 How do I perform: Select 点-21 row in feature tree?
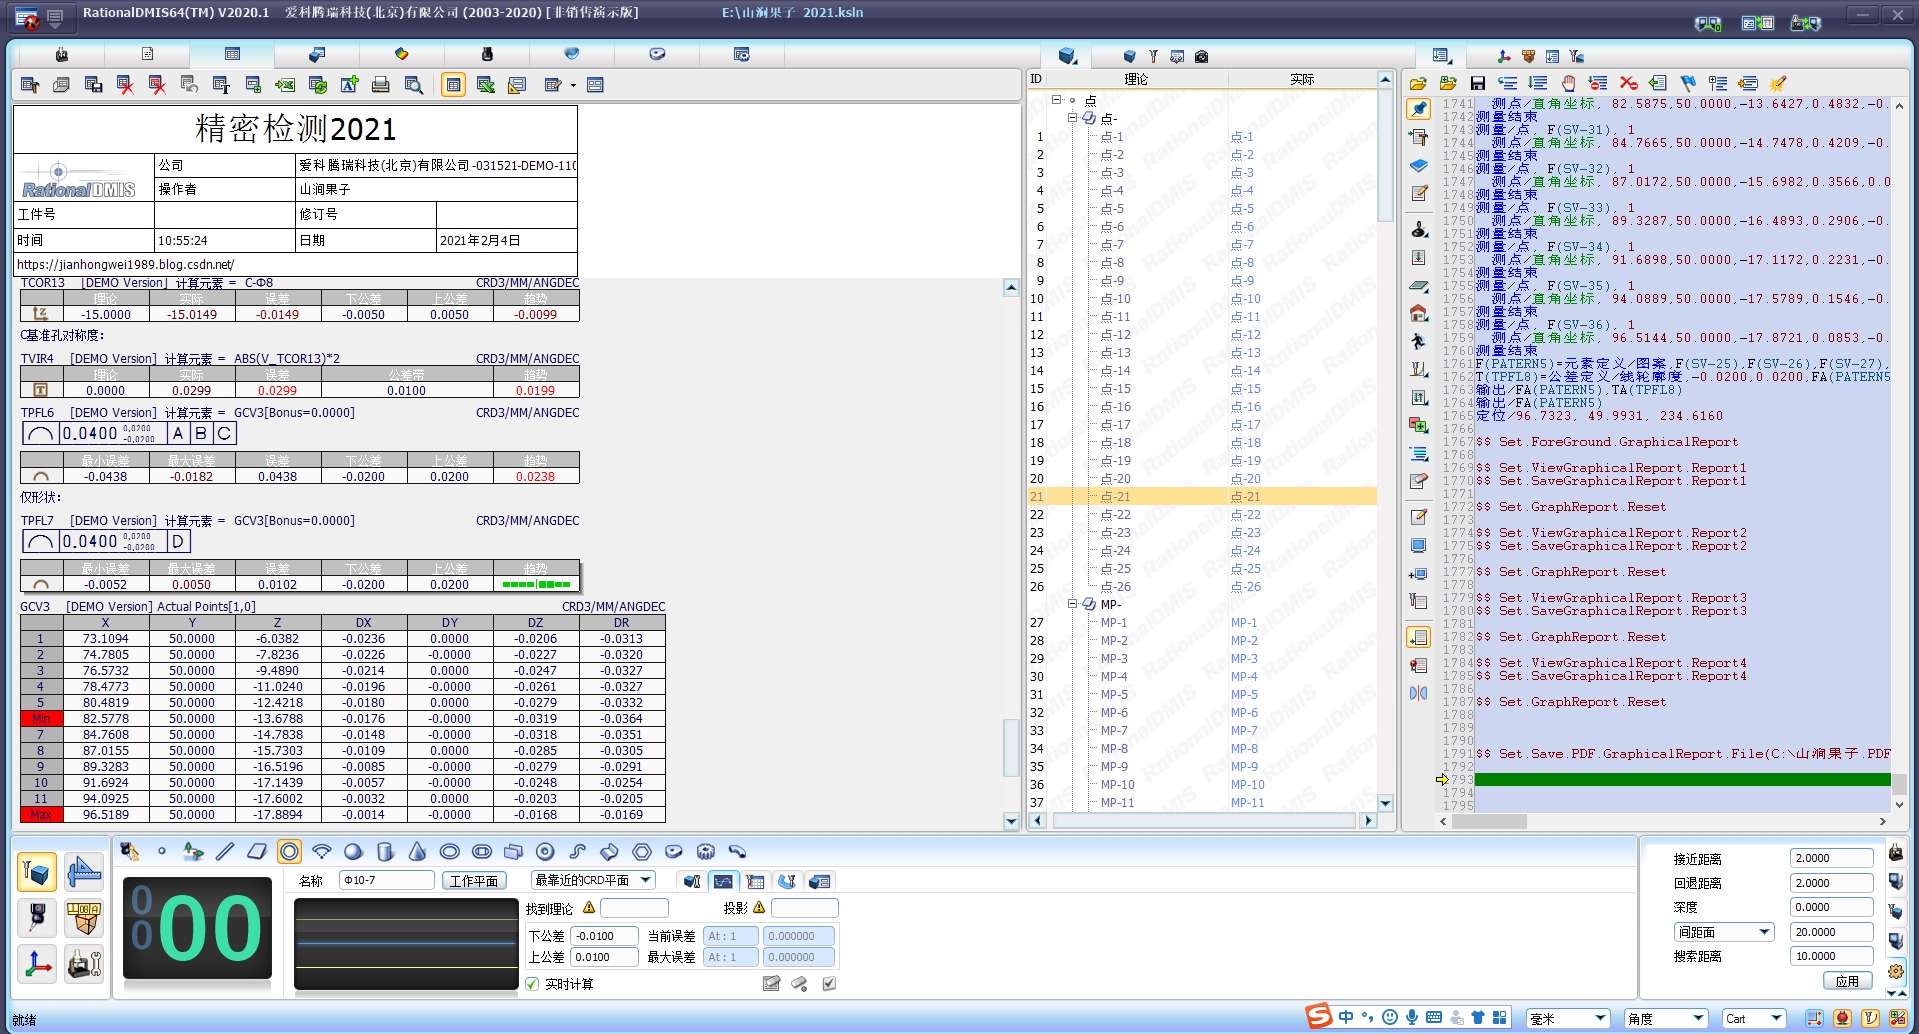(x=1202, y=496)
